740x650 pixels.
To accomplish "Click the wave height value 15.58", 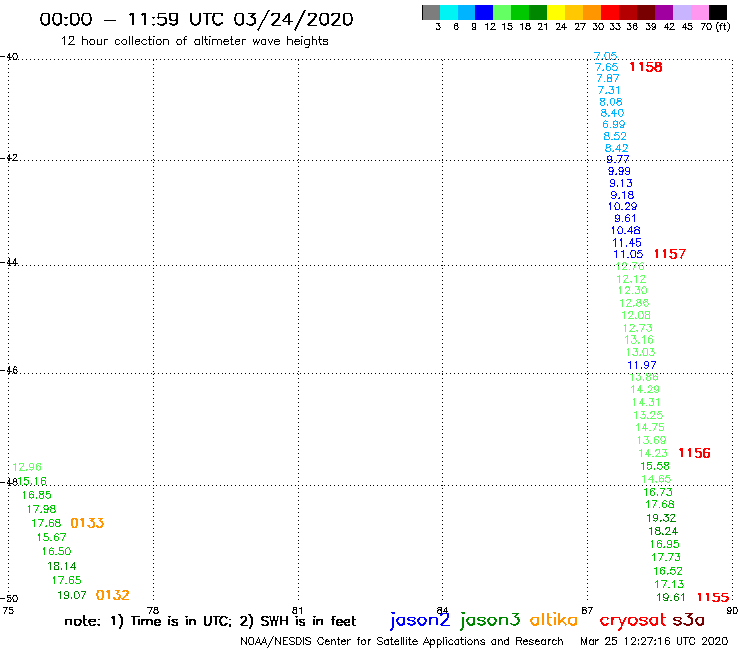I will [x=655, y=466].
